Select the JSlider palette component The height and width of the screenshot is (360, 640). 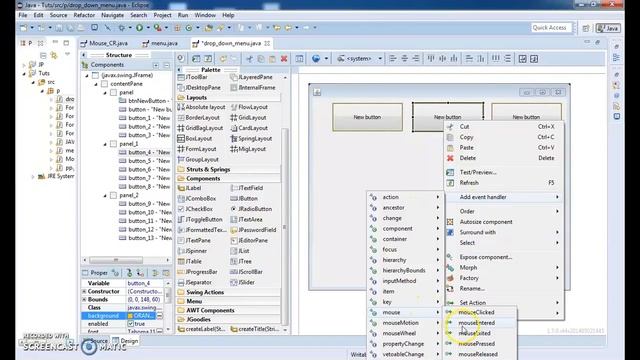(243, 282)
